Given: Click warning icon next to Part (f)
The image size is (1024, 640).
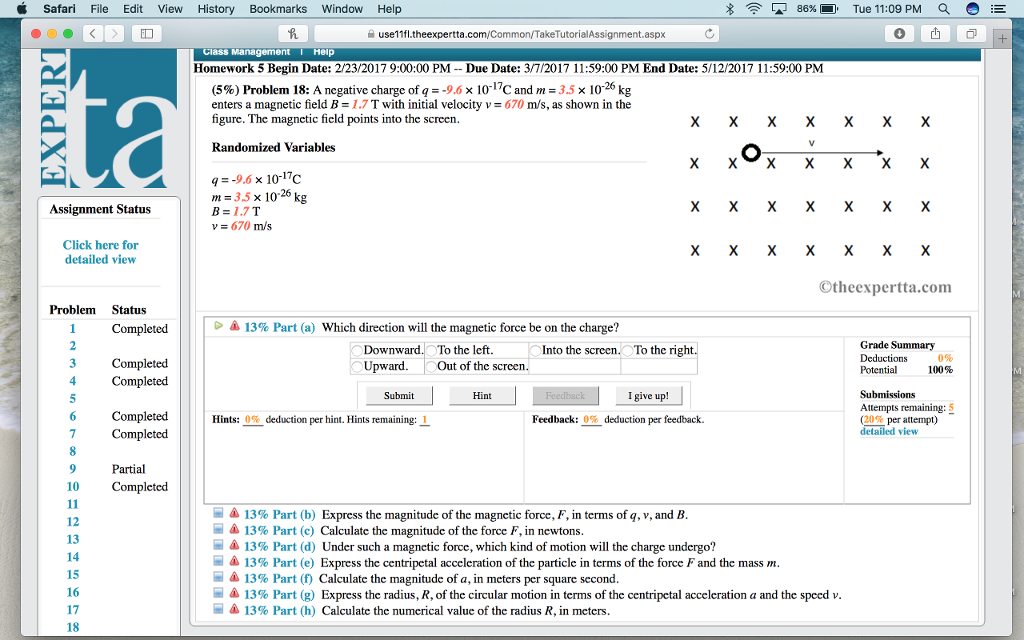Looking at the screenshot, I should (x=234, y=577).
